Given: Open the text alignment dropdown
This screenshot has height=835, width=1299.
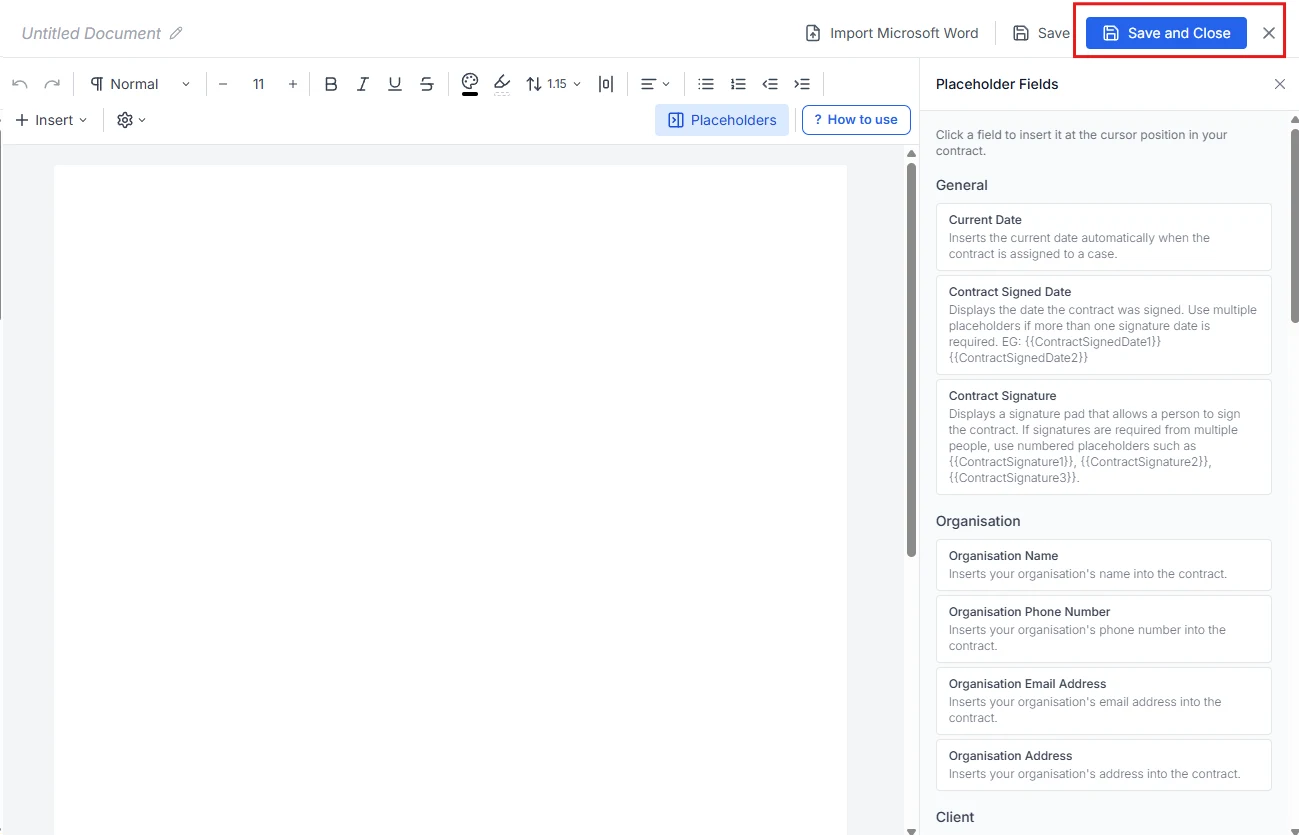Looking at the screenshot, I should 655,84.
